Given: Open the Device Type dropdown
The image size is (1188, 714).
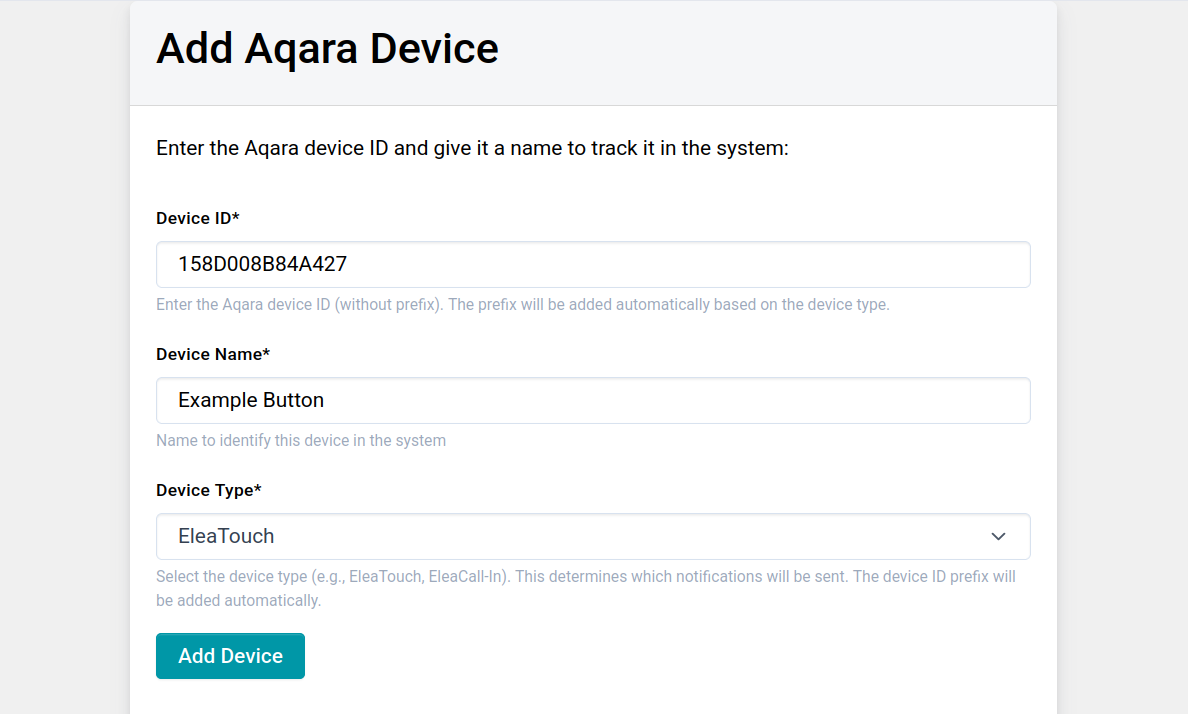Looking at the screenshot, I should 592,536.
